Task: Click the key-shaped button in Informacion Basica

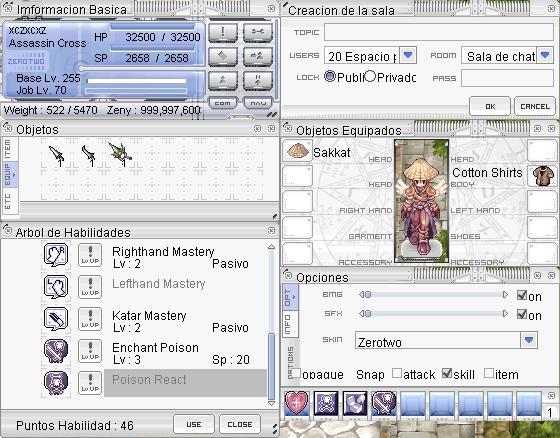Action: 258,33
